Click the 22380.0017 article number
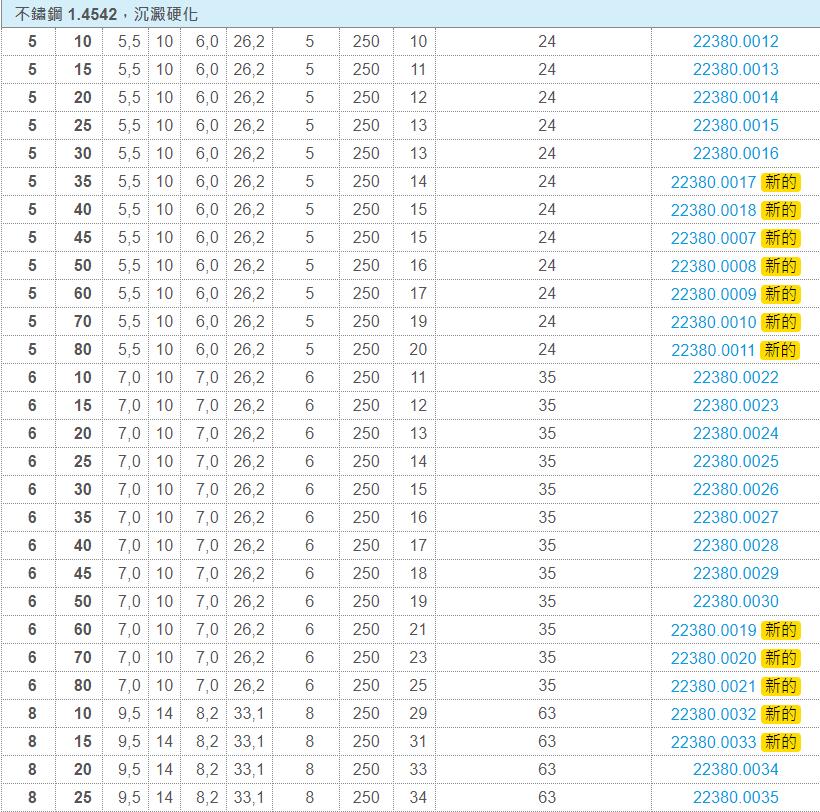820x812 pixels. coord(713,182)
